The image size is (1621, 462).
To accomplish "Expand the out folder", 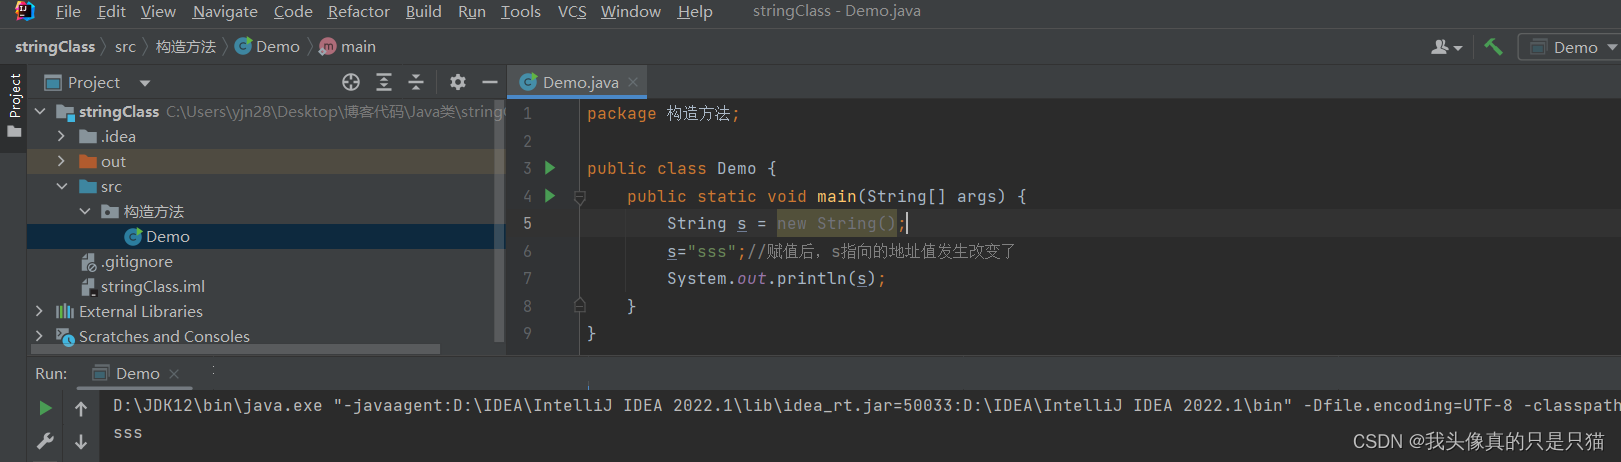I will (61, 161).
